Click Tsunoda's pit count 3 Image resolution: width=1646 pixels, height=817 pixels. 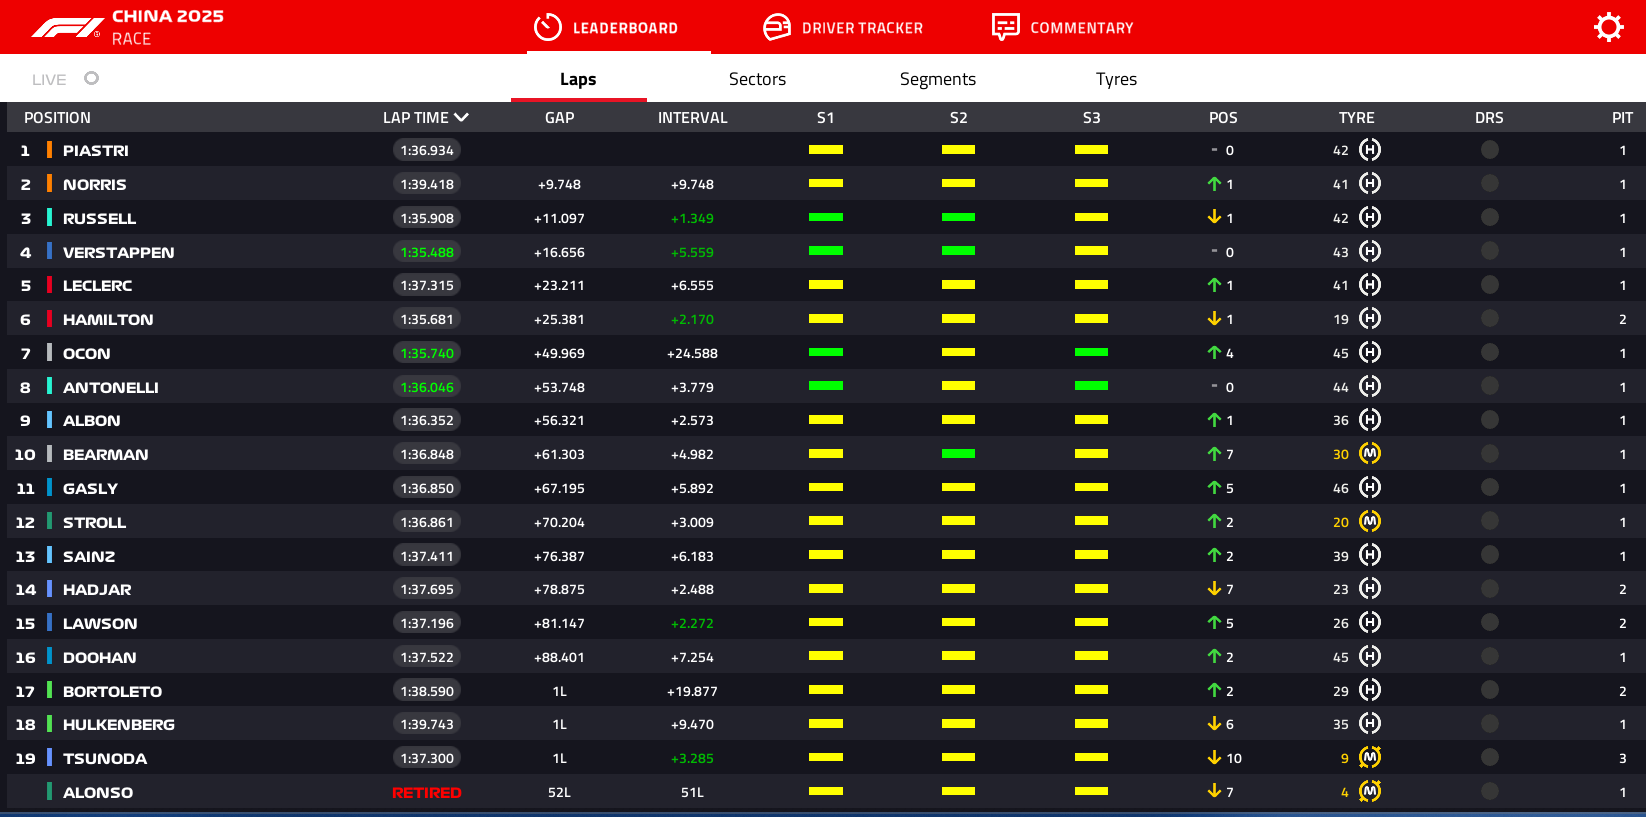[x=1623, y=759]
